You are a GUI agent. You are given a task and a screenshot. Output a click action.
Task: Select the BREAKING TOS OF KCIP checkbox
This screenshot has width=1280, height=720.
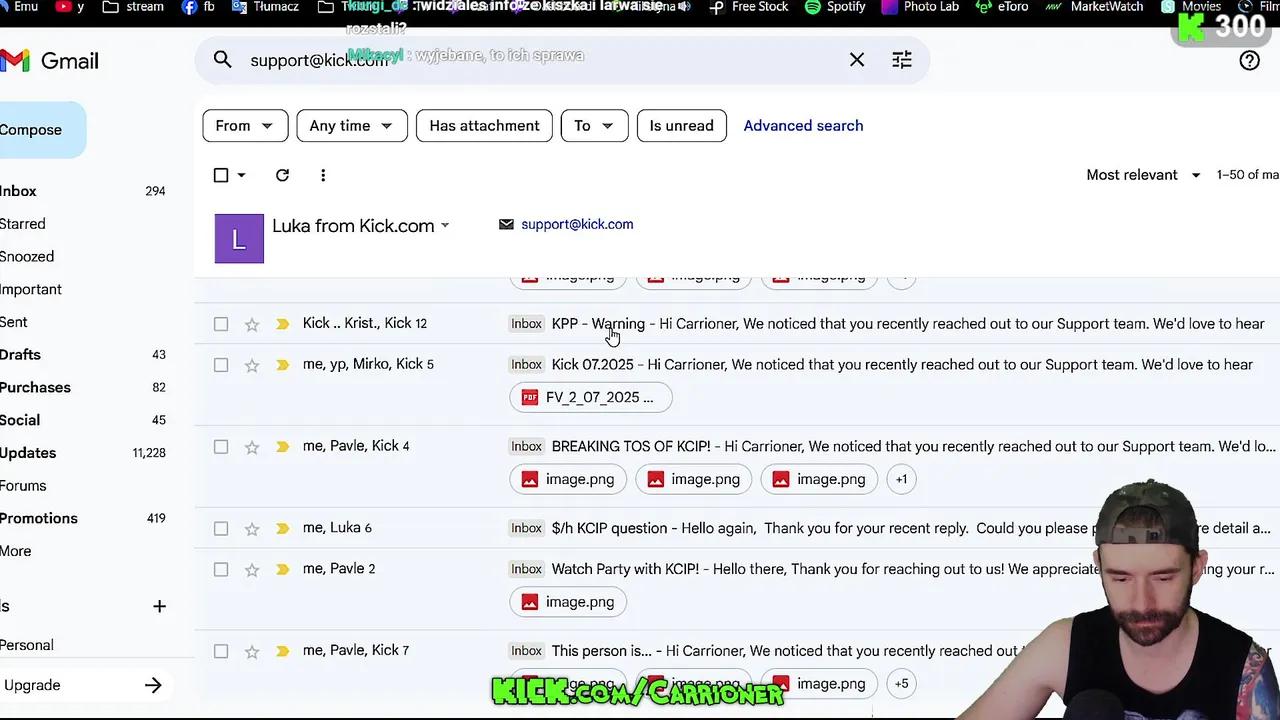pos(221,447)
